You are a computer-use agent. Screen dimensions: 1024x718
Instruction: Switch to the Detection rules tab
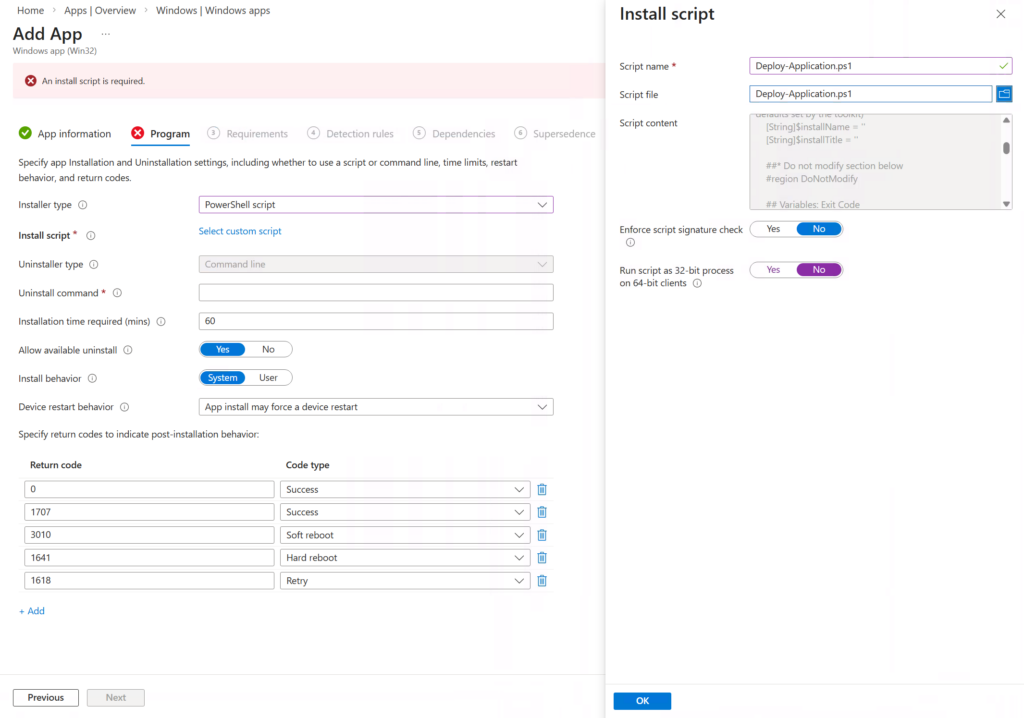coord(350,134)
